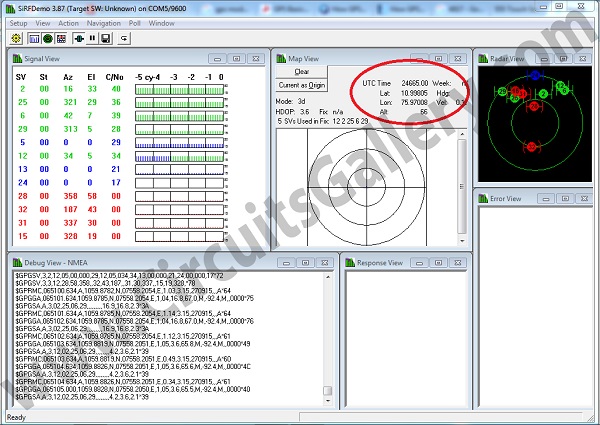Click the SiRFDemo application title bar icon
Screen dimensions: 600x425
(10, 8)
